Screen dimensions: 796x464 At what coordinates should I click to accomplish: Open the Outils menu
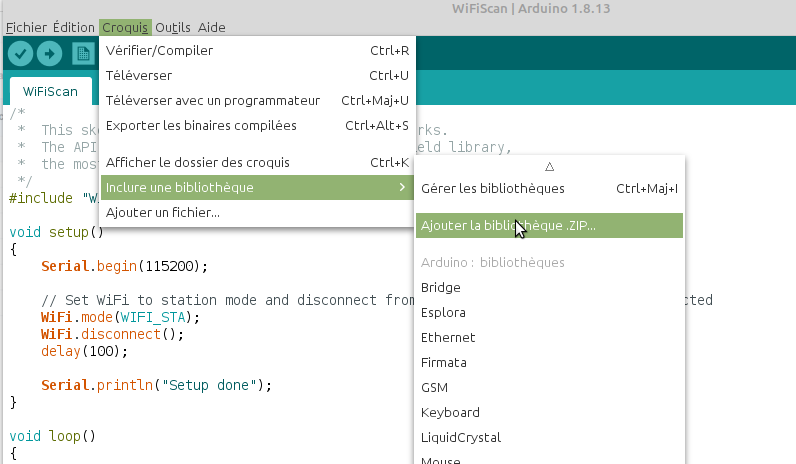coord(173,27)
